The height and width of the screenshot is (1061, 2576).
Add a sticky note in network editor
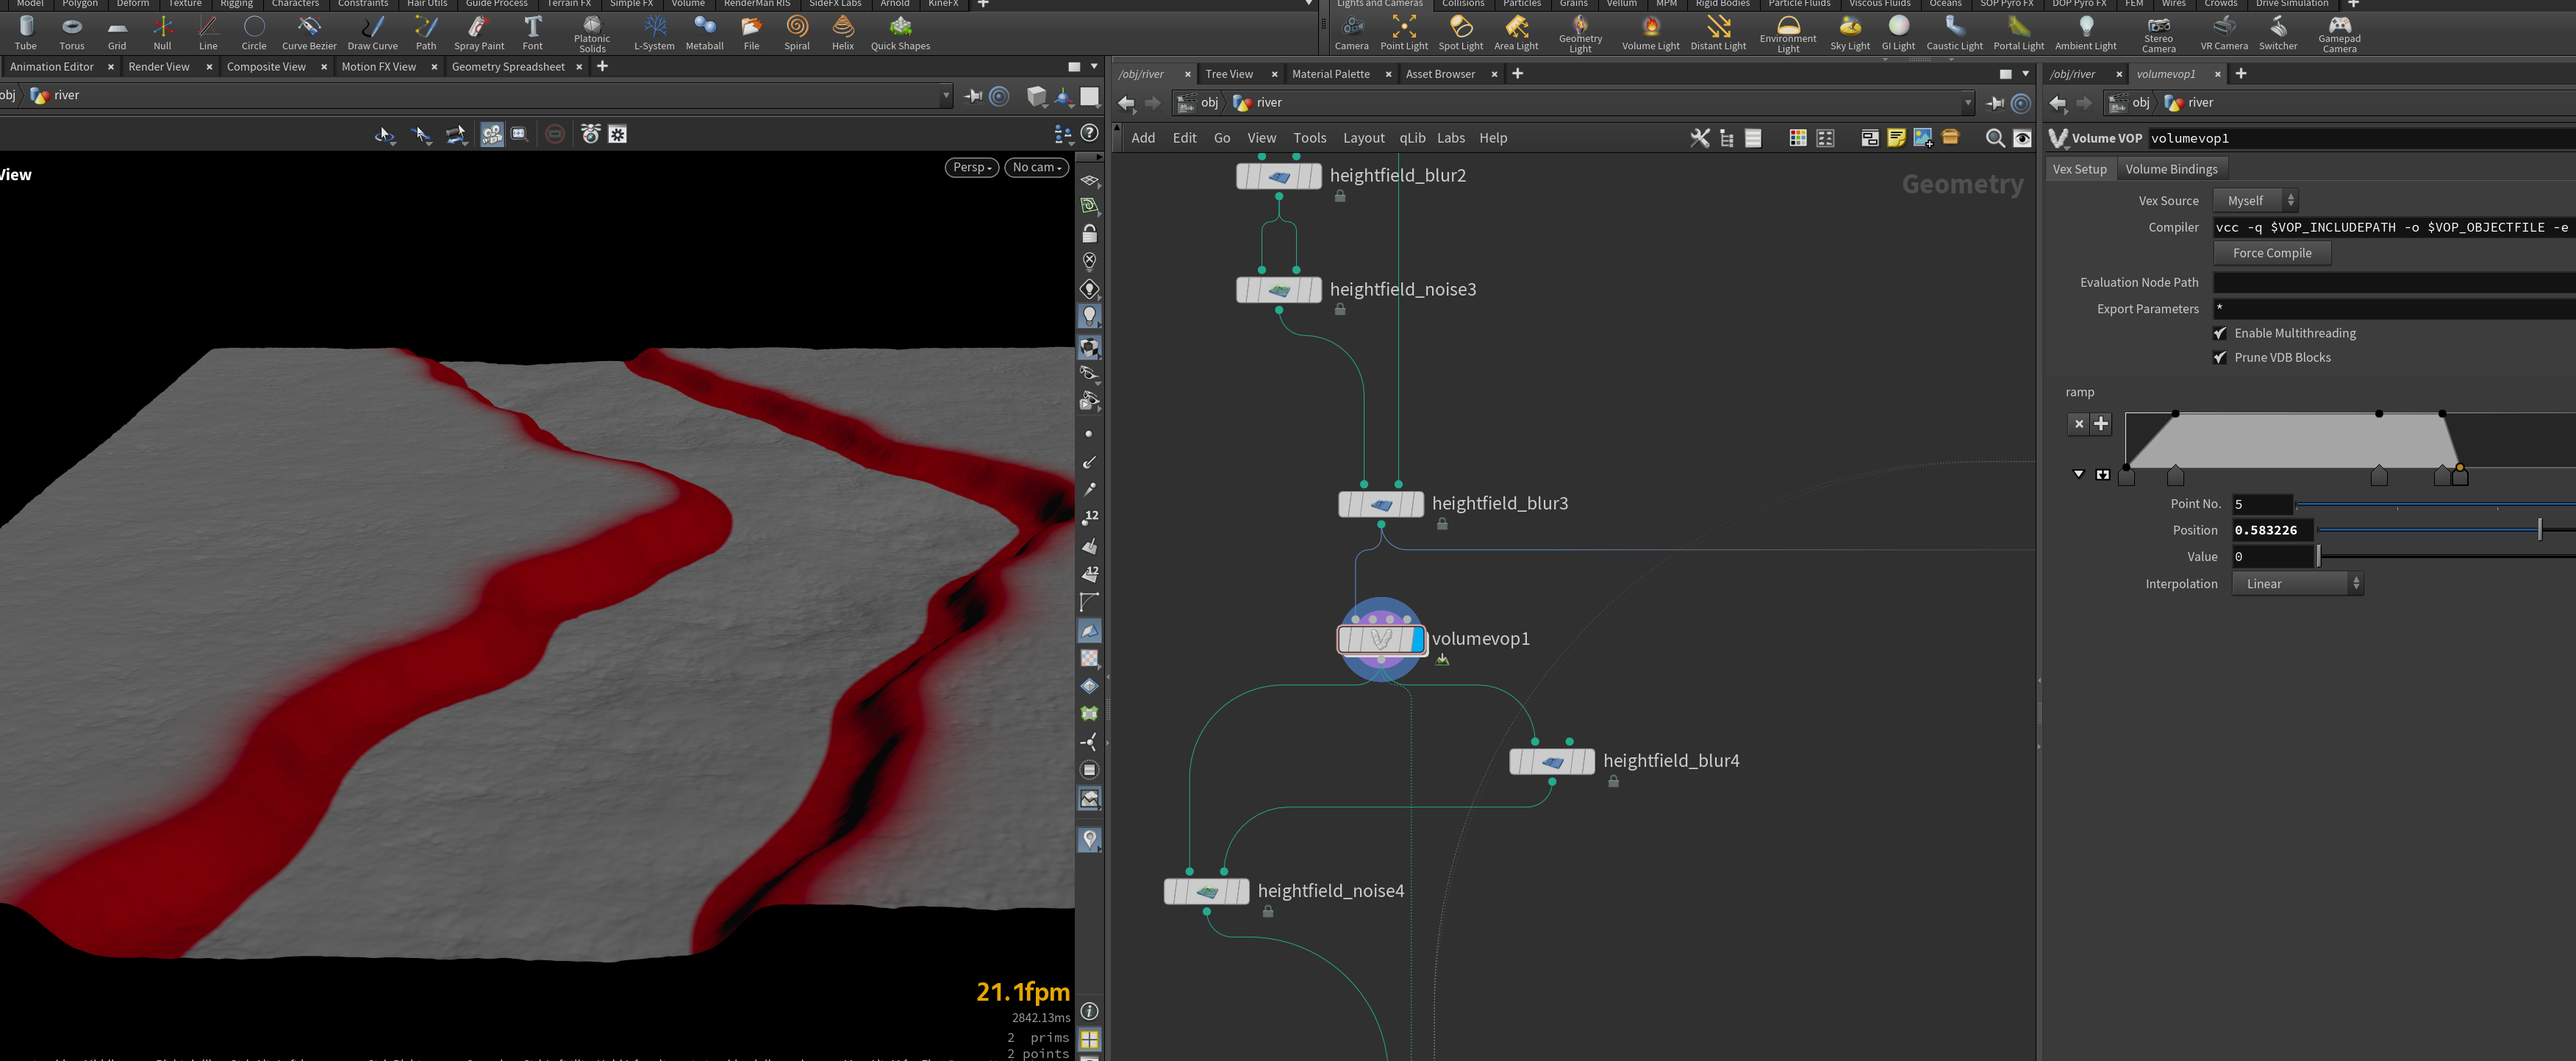tap(1896, 138)
